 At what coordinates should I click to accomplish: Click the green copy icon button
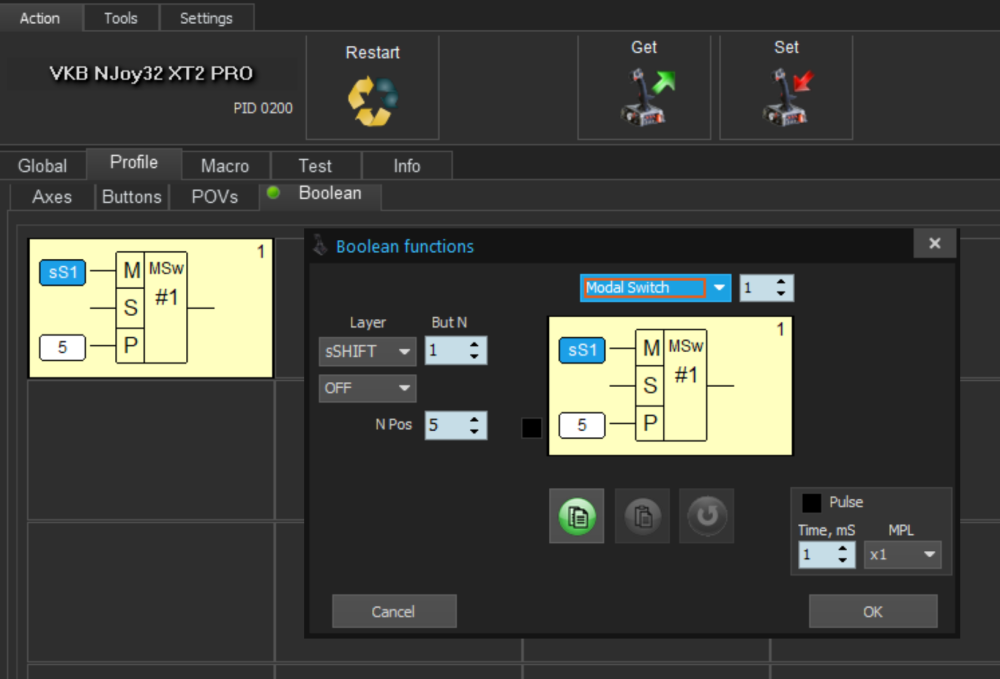[x=576, y=516]
